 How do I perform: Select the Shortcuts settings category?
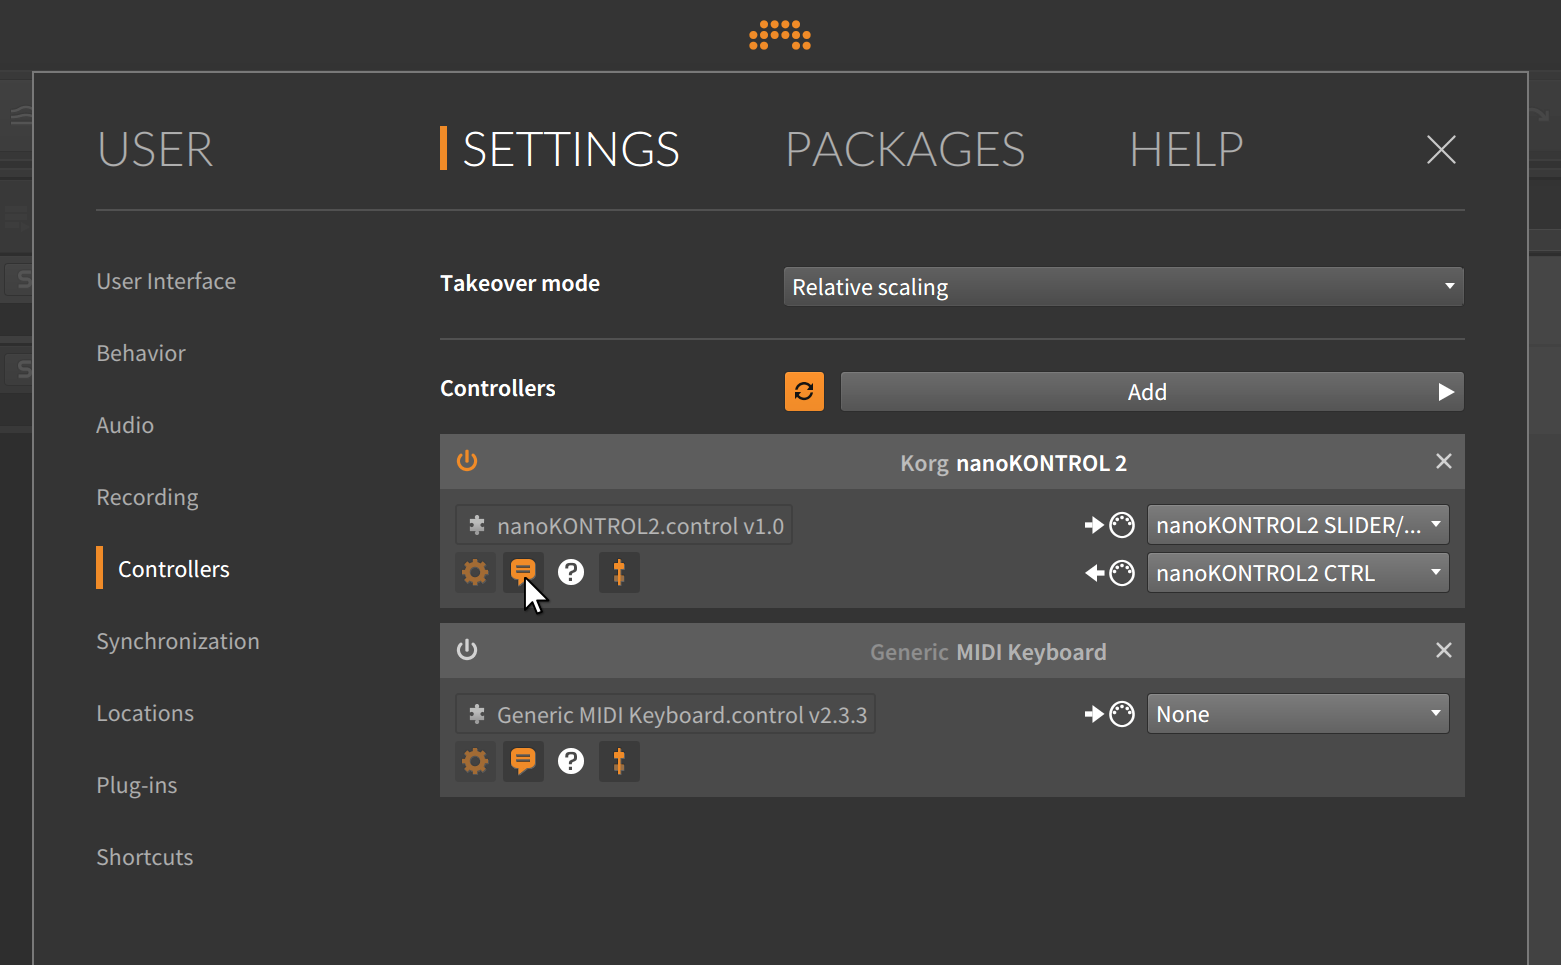tap(144, 856)
